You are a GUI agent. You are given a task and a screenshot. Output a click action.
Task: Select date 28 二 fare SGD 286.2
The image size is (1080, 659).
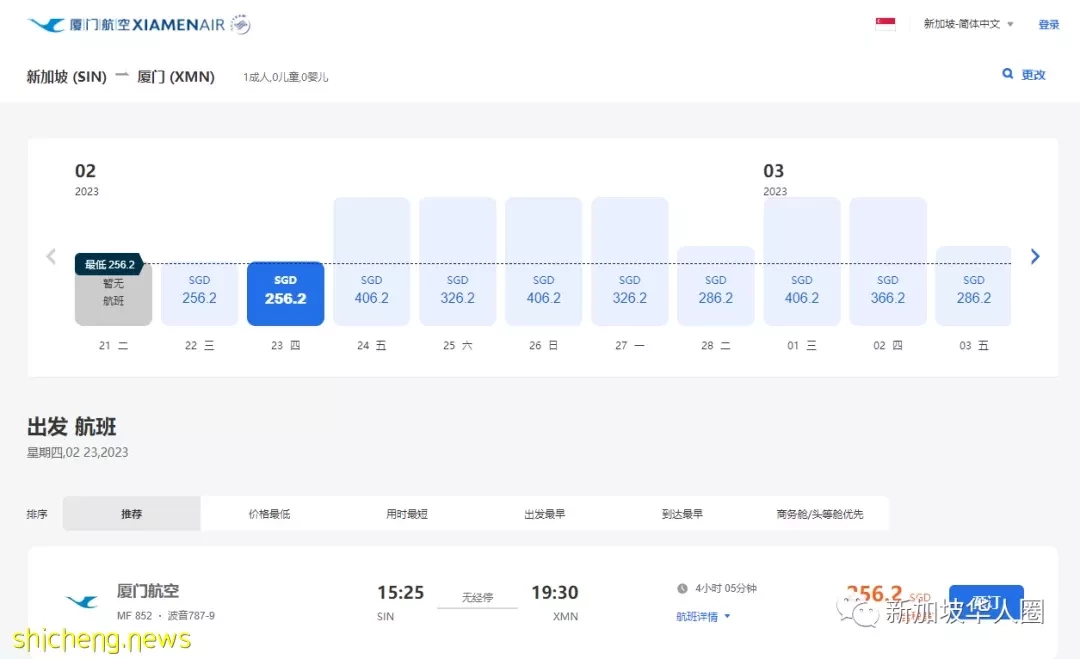[716, 286]
